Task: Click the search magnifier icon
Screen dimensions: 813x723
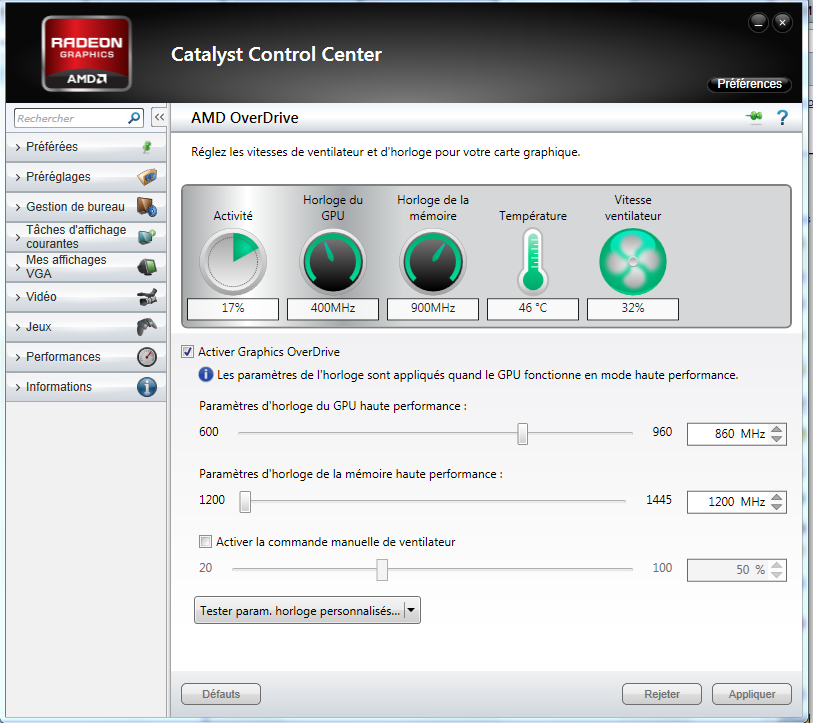Action: point(134,118)
